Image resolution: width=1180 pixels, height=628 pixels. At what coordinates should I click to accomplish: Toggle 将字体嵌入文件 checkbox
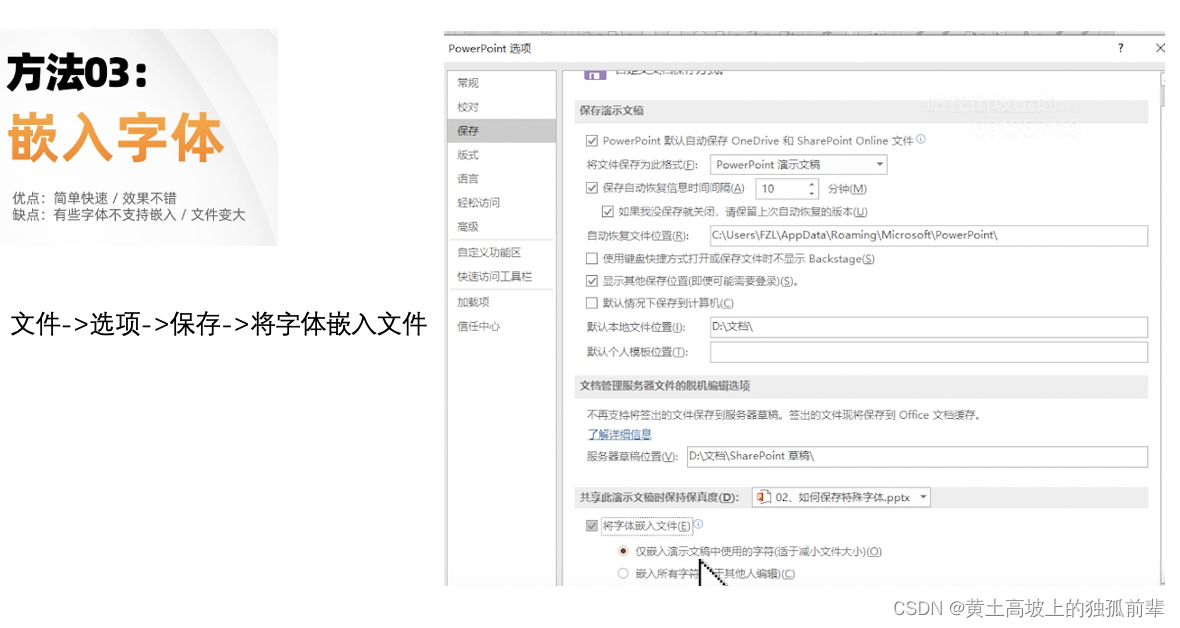pyautogui.click(x=592, y=526)
